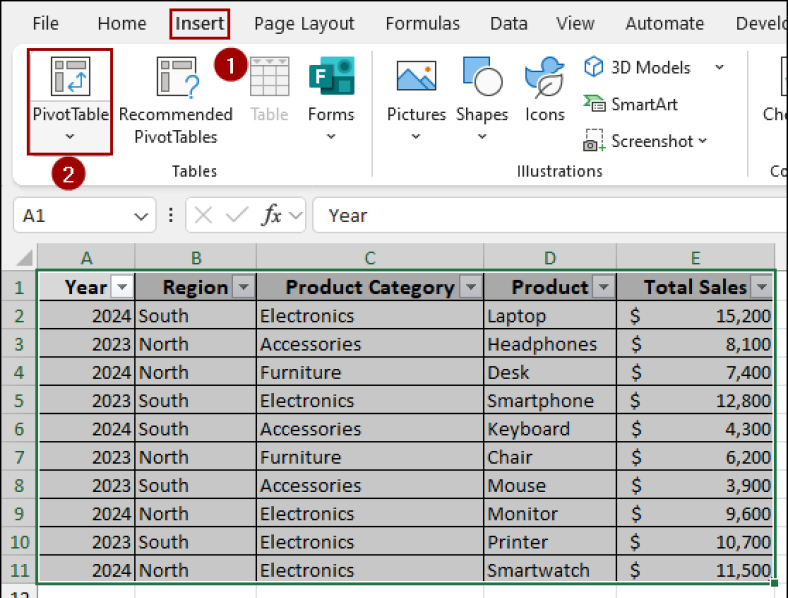Open the Product Category filter dropdown
The width and height of the screenshot is (788, 598).
click(471, 288)
